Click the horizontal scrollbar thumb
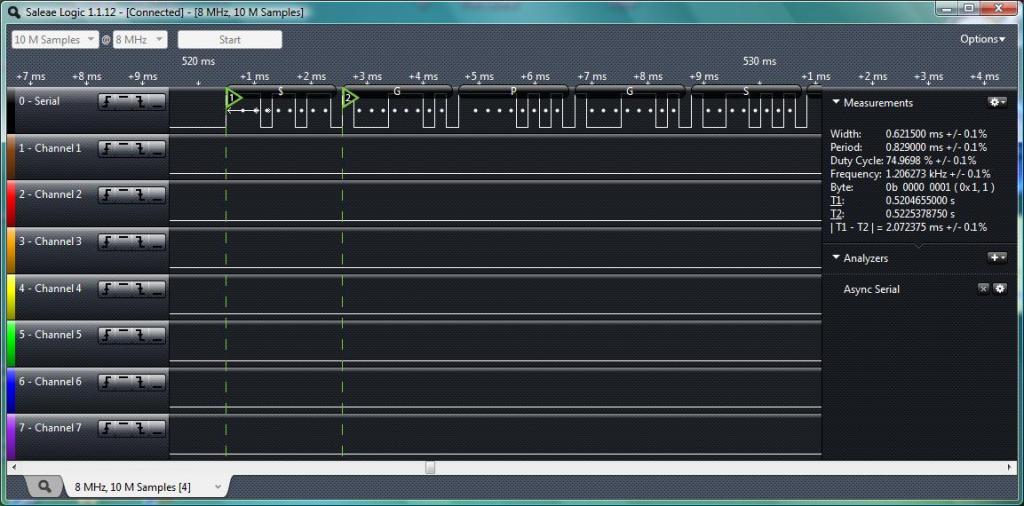1024x506 pixels. click(x=430, y=467)
